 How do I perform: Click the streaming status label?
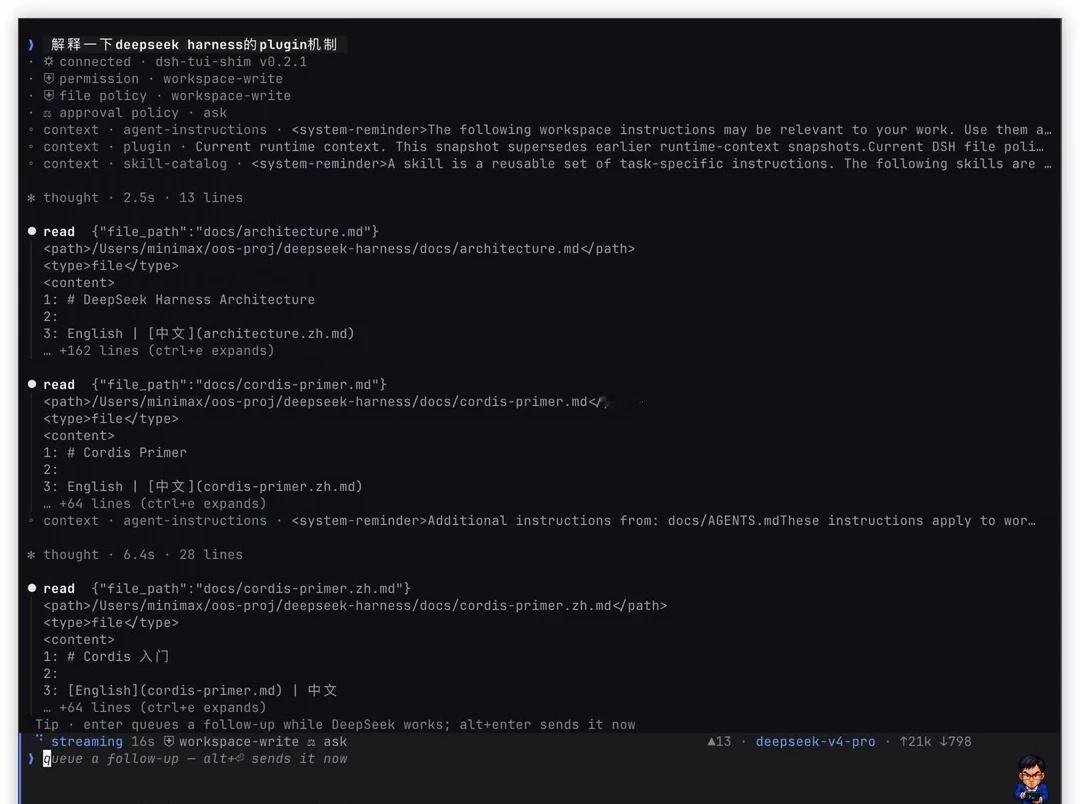(x=87, y=742)
